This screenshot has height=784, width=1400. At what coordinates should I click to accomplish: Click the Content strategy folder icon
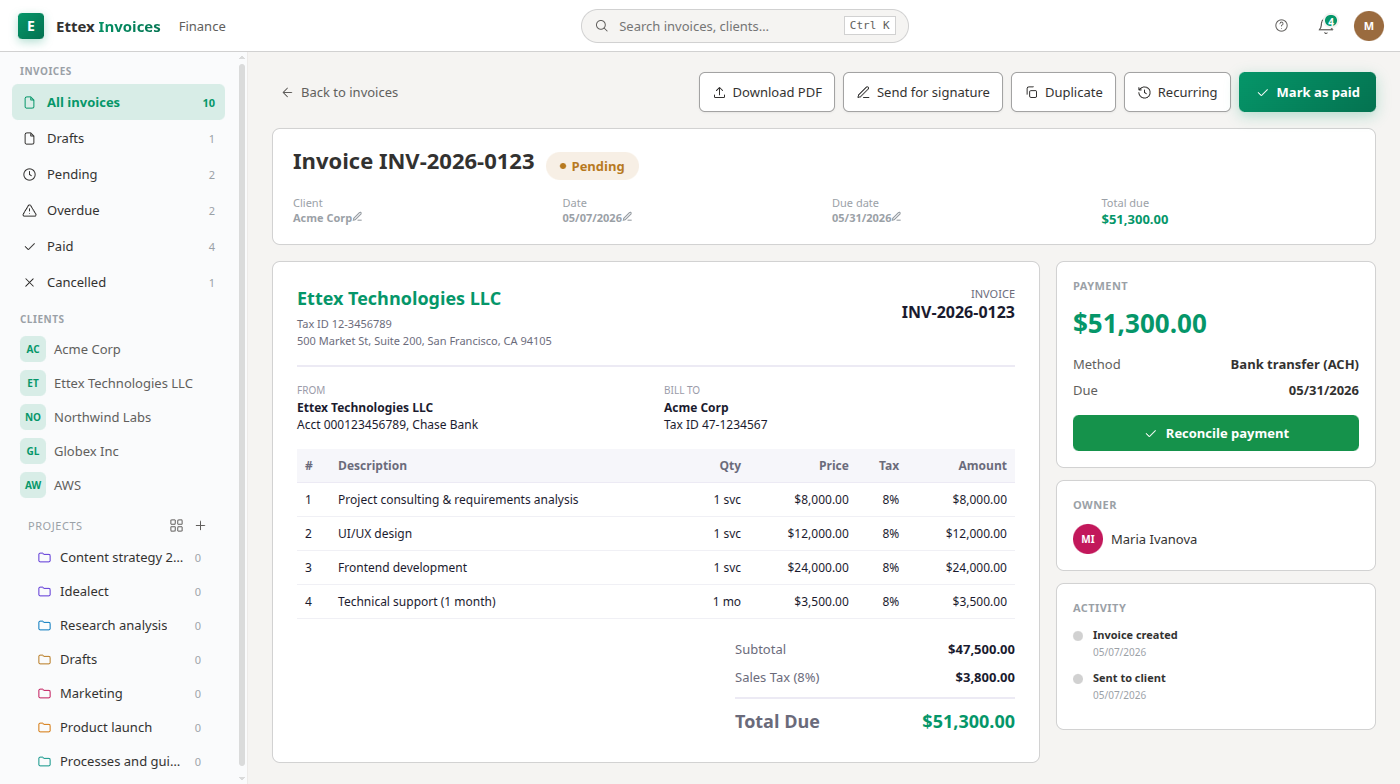(44, 557)
